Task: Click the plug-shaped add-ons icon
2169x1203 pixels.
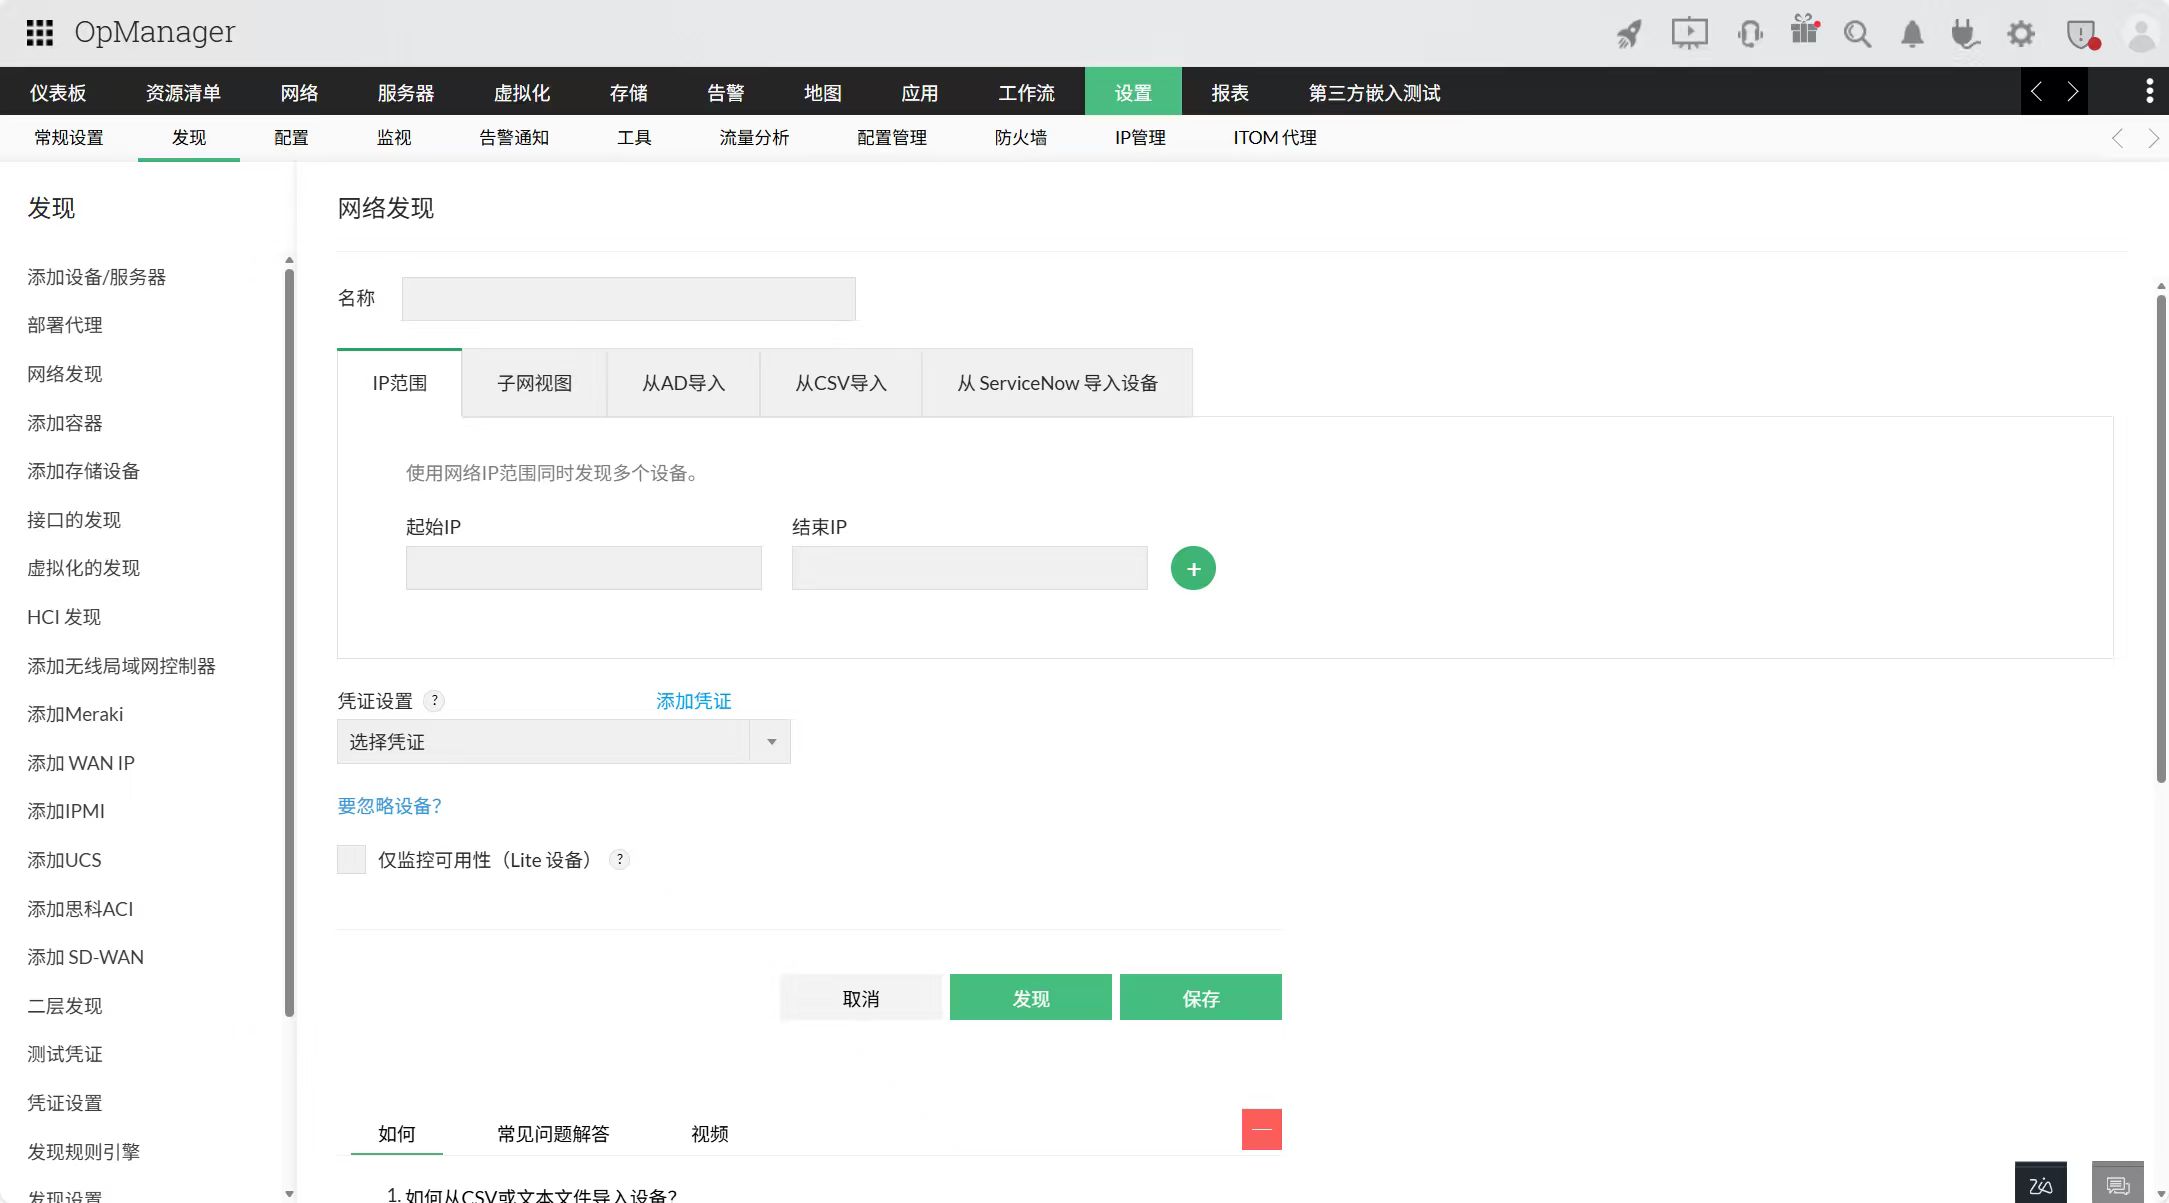Action: pyautogui.click(x=1966, y=33)
